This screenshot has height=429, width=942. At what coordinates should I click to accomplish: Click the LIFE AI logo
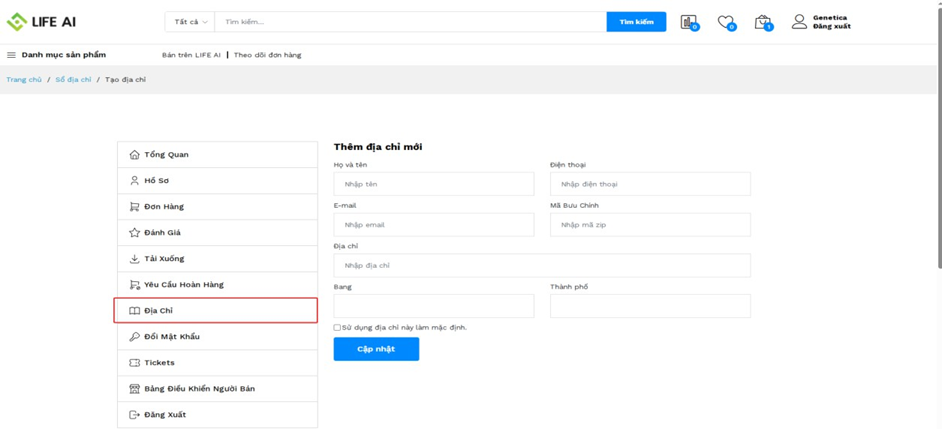pos(41,21)
